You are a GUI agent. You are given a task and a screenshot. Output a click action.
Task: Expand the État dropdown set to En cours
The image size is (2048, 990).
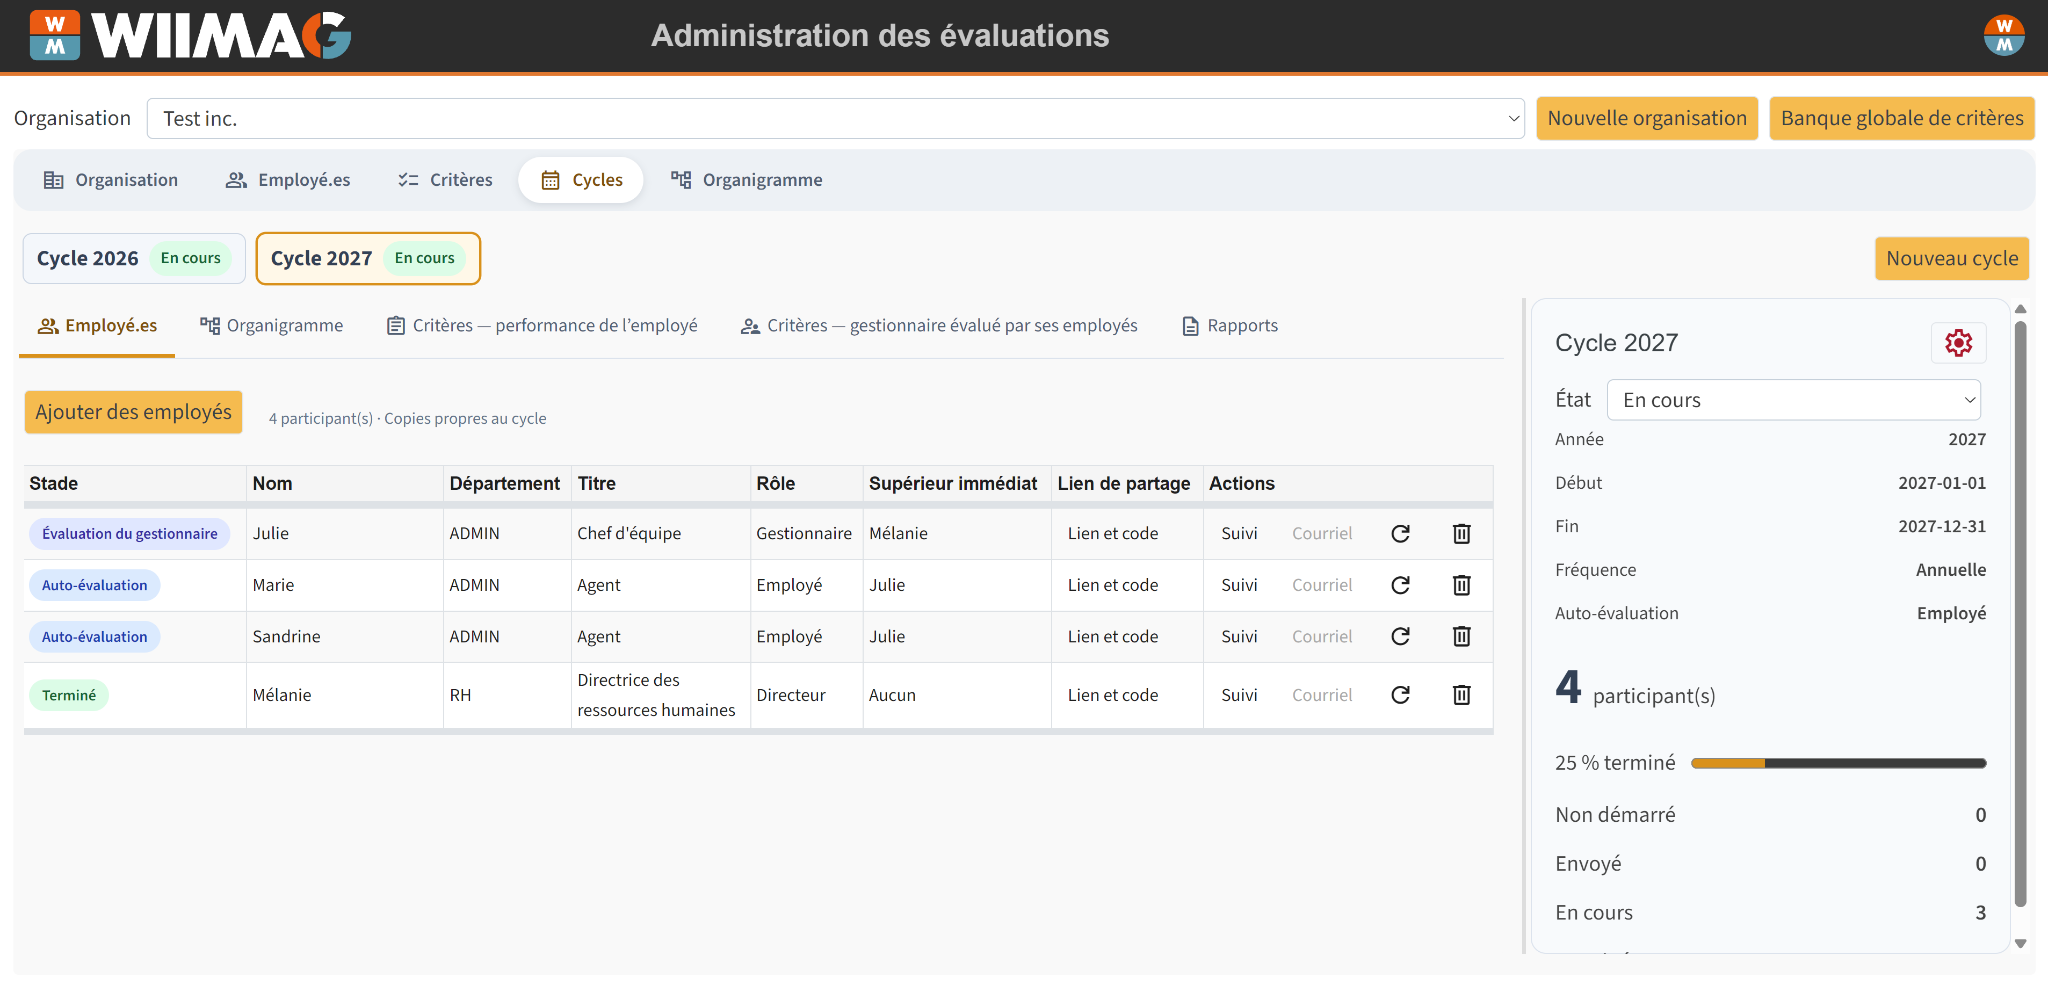tap(1794, 400)
